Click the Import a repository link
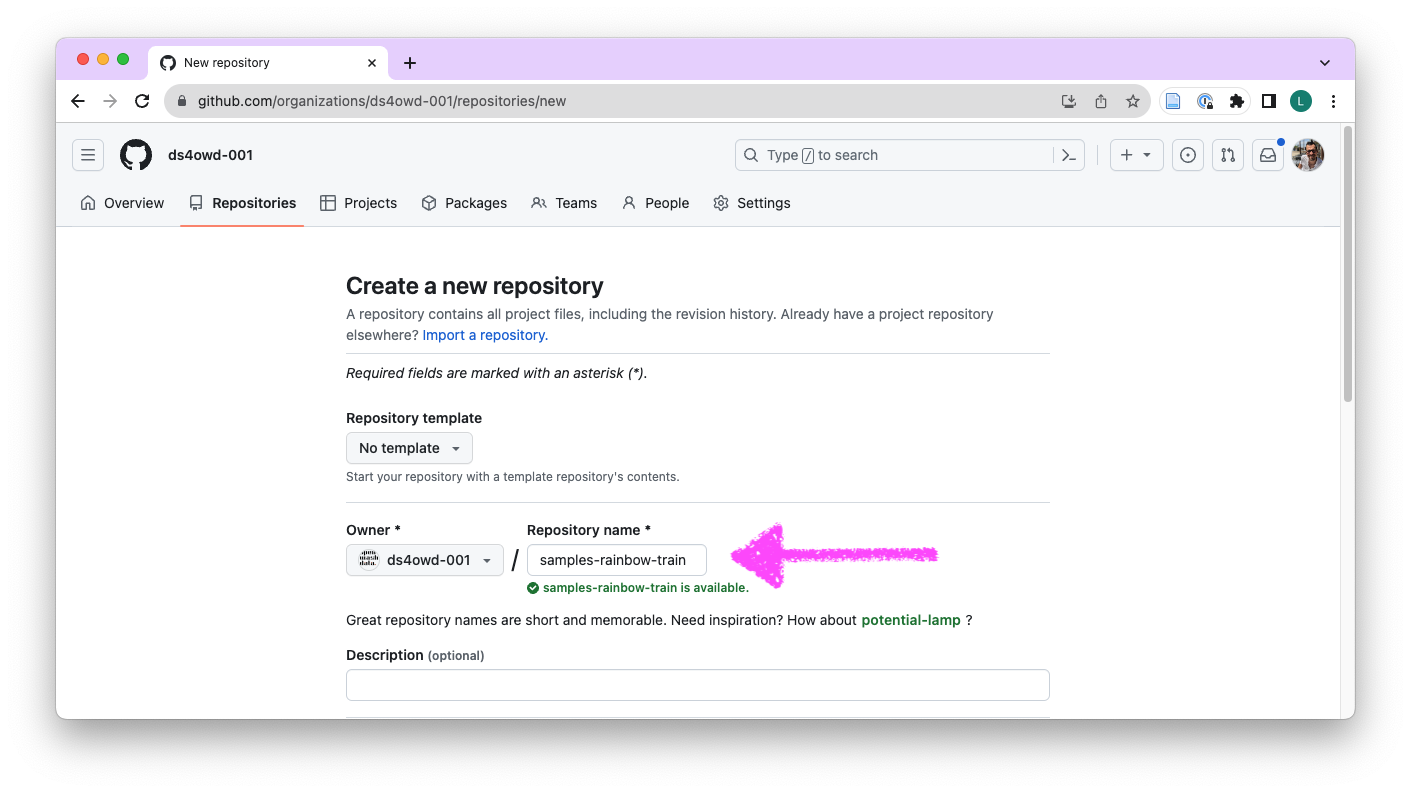1411x793 pixels. [x=485, y=335]
